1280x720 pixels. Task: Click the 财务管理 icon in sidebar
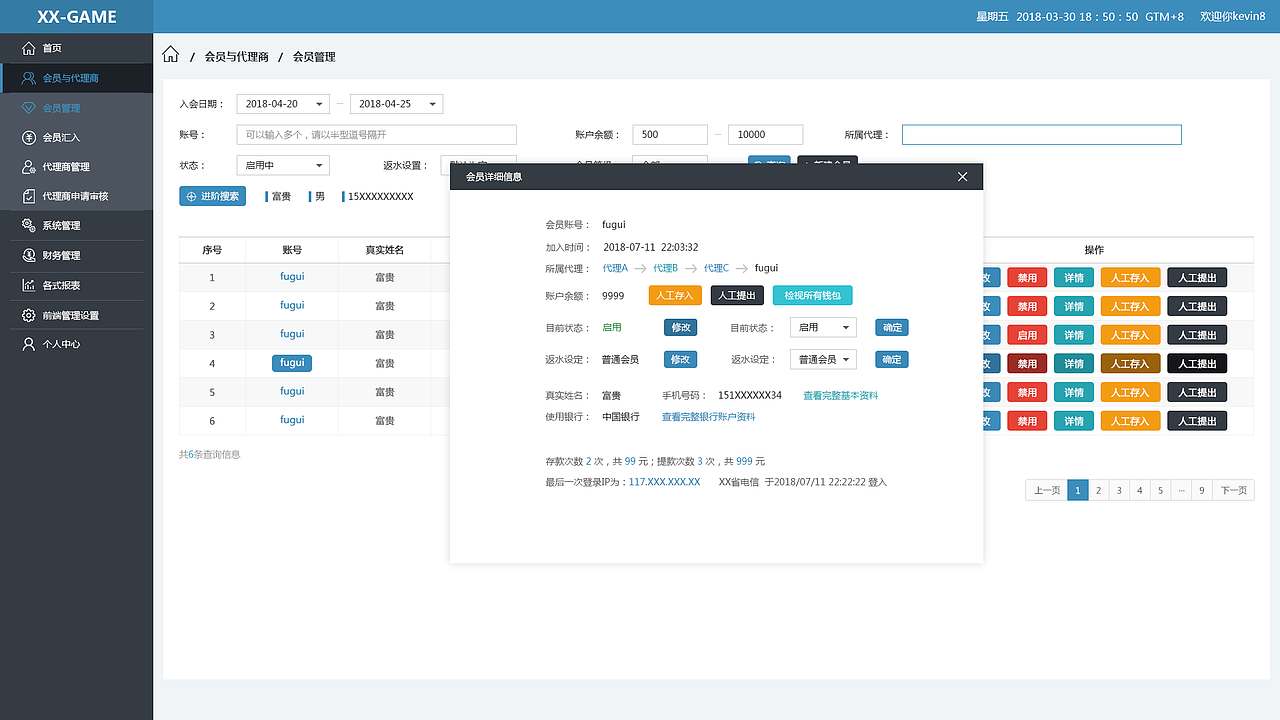click(29, 255)
